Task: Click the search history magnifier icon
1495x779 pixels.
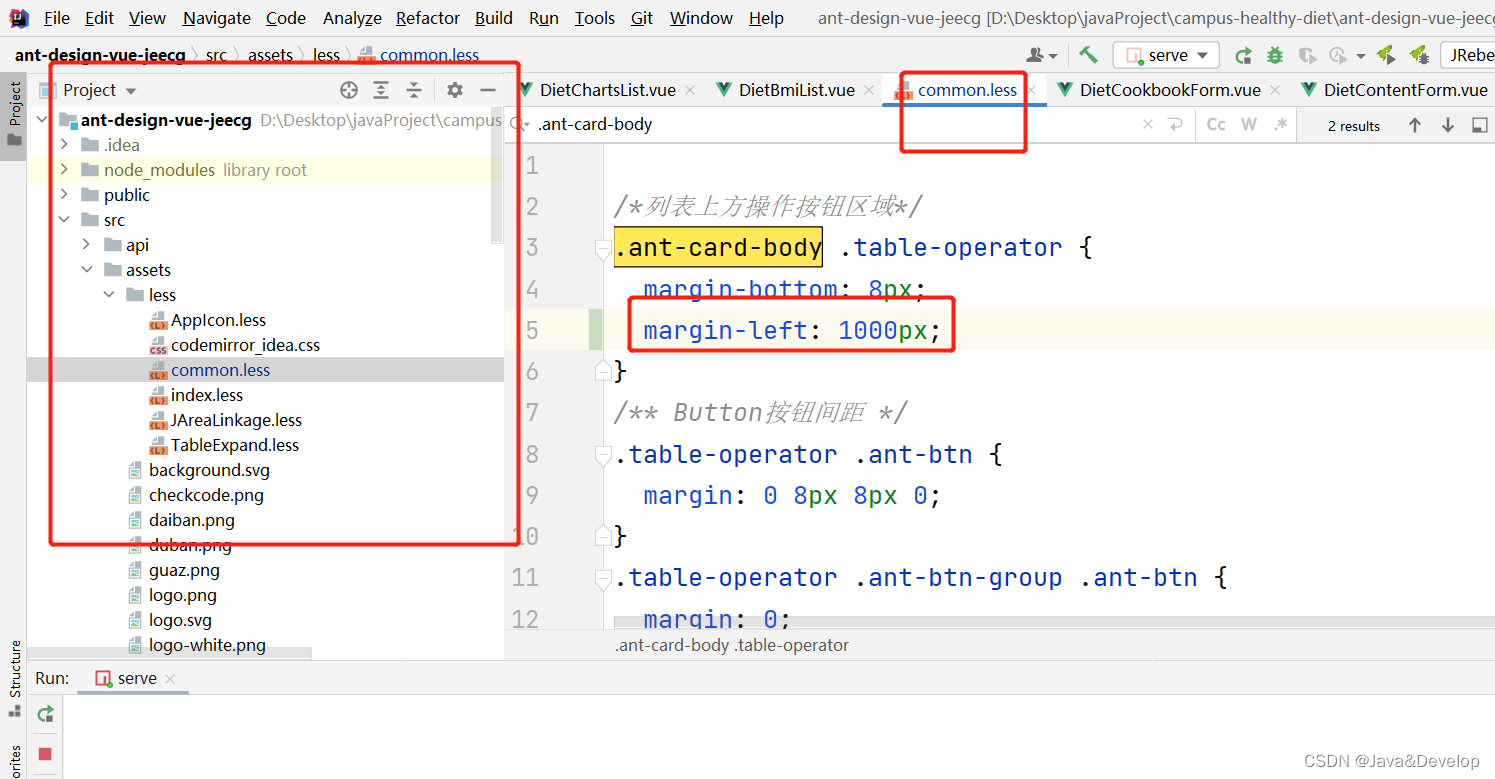Action: click(x=520, y=125)
